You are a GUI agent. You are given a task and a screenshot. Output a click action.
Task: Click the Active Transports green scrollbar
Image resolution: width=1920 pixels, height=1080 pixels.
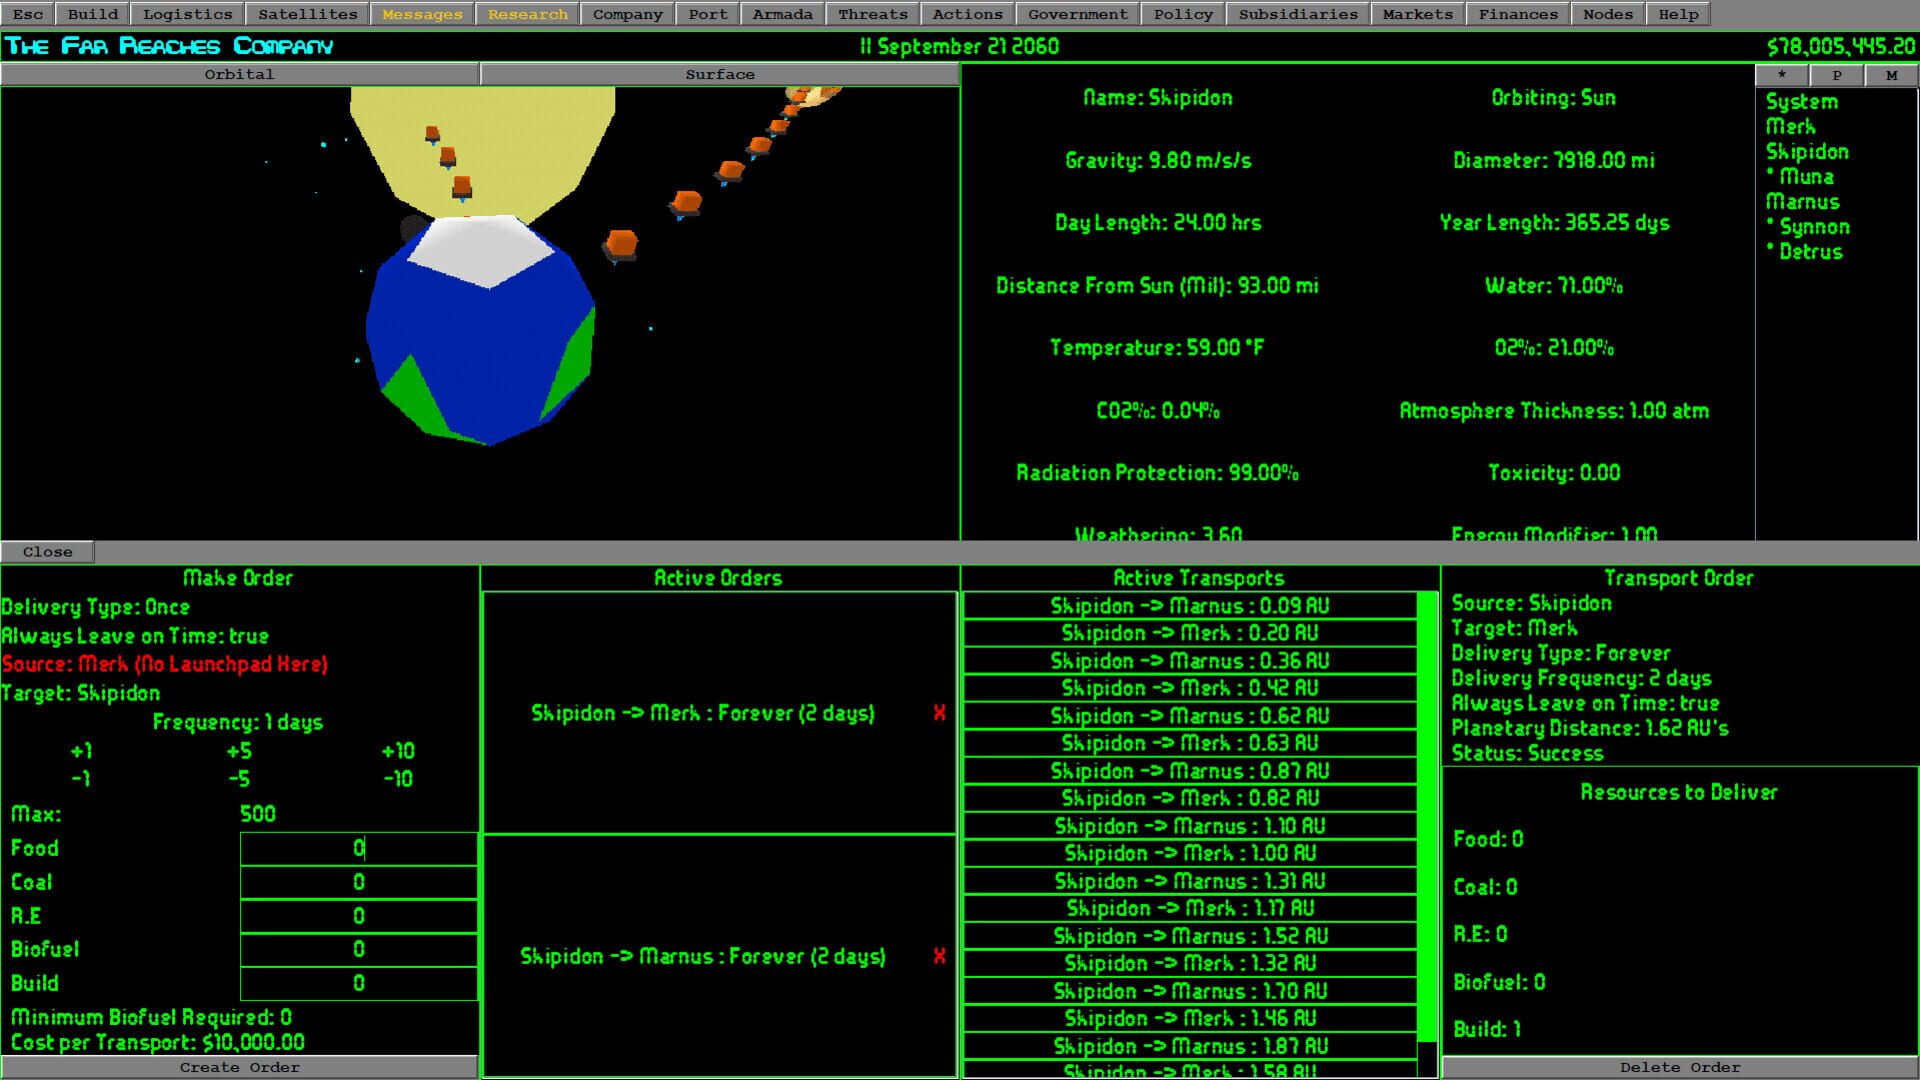1427,815
